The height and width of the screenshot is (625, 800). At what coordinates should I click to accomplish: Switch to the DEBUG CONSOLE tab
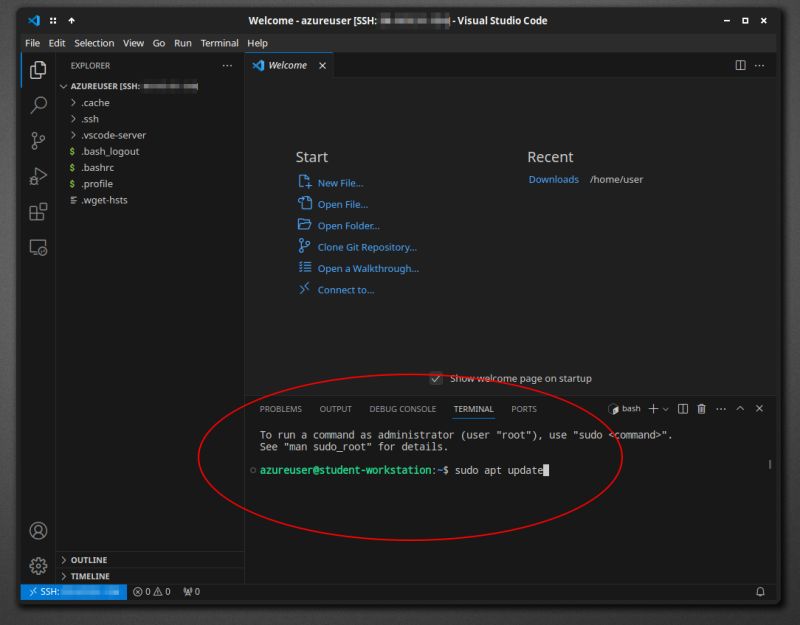click(x=403, y=409)
